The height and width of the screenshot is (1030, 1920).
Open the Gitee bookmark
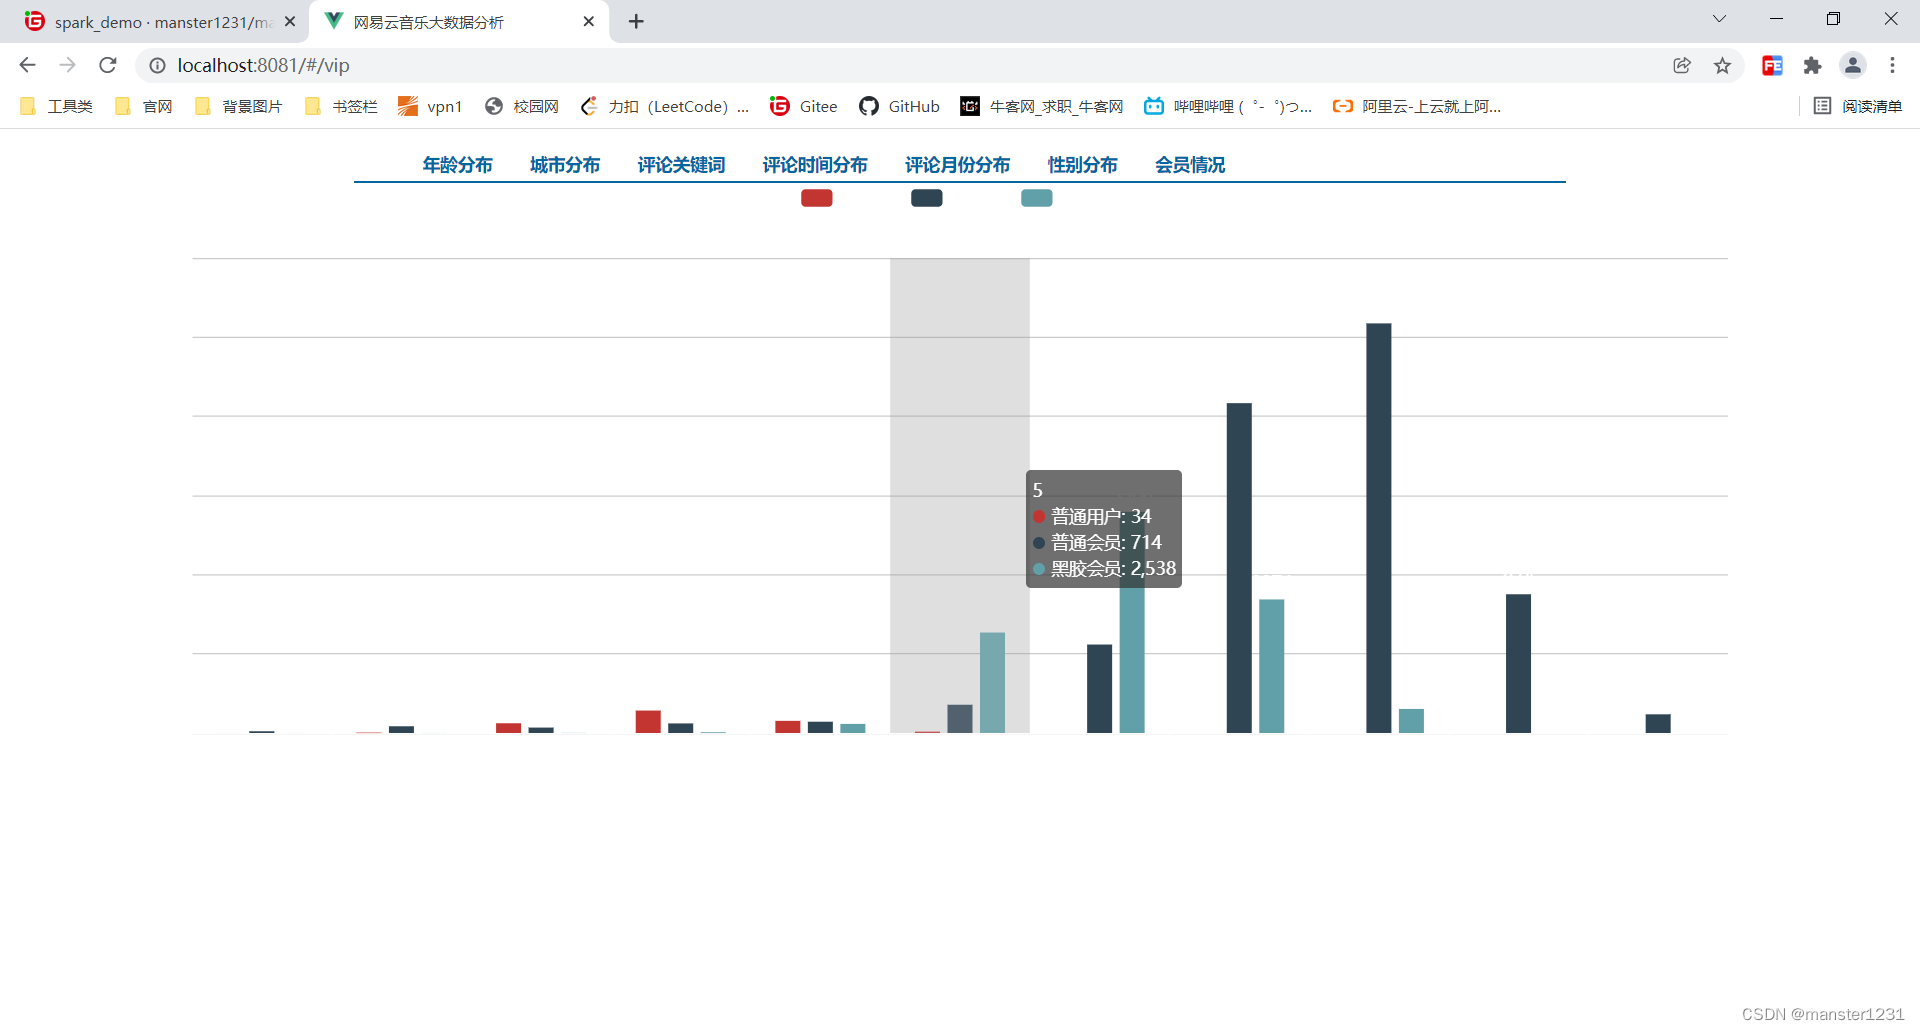pyautogui.click(x=804, y=106)
